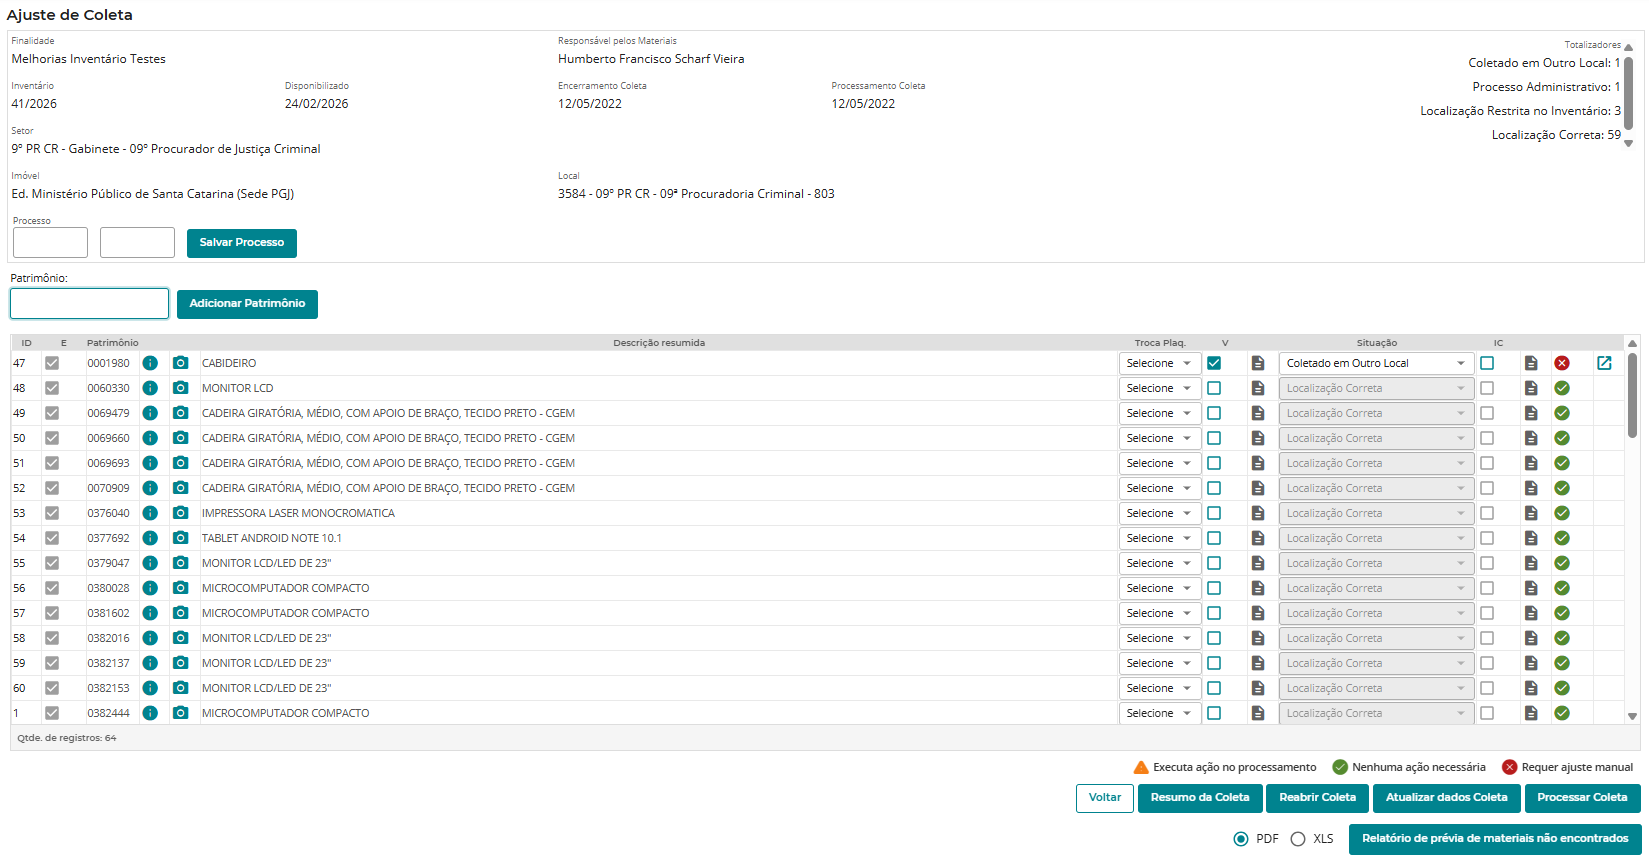Click the Patrimônio column header
The image size is (1649, 857).
click(113, 343)
